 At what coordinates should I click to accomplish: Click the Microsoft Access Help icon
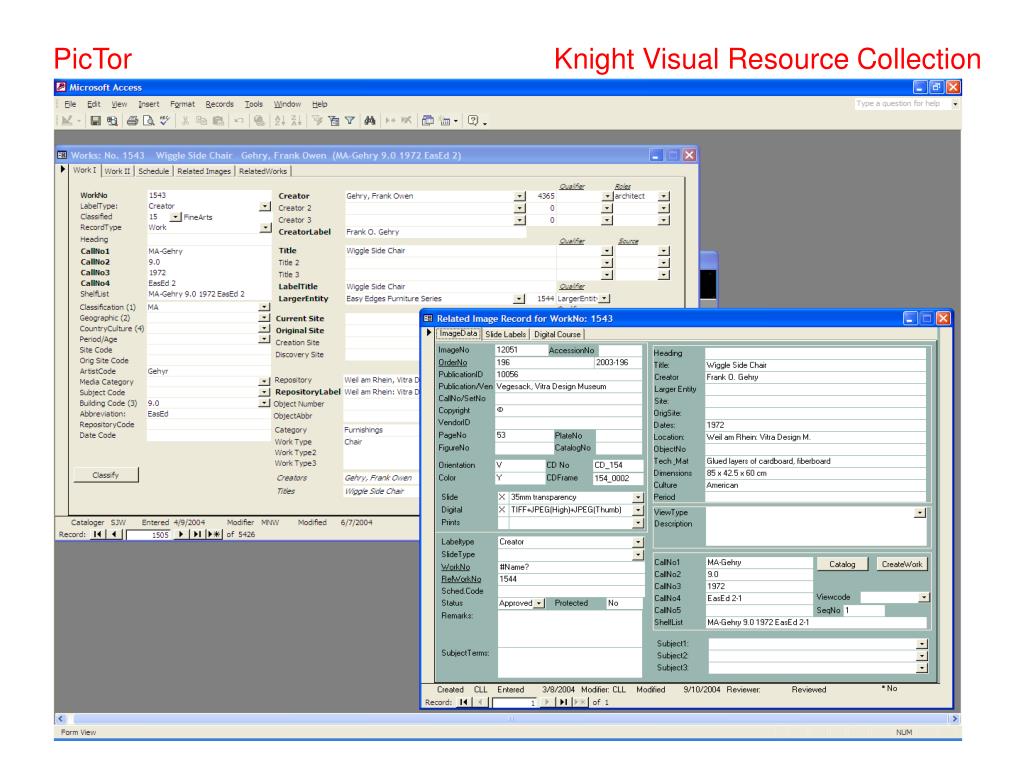[x=473, y=121]
